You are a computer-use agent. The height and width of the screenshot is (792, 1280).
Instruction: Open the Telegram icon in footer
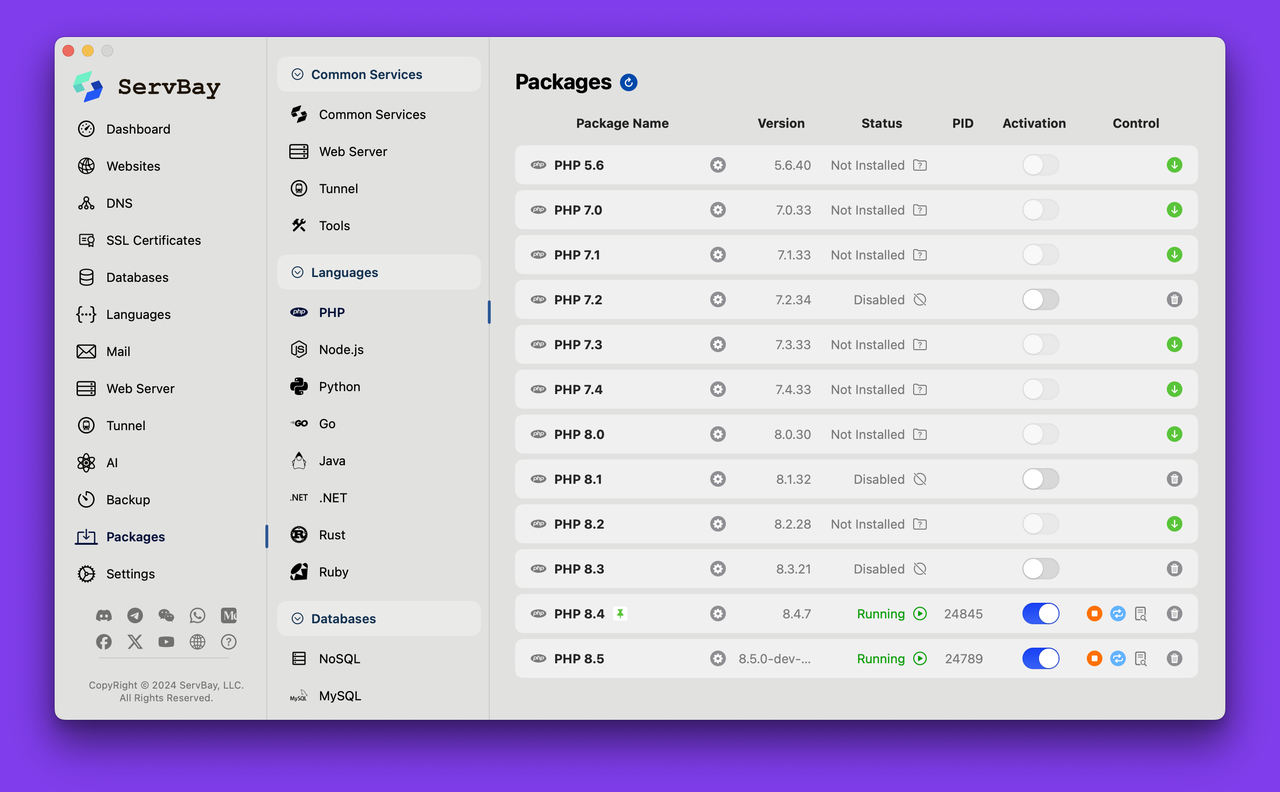[x=135, y=616]
